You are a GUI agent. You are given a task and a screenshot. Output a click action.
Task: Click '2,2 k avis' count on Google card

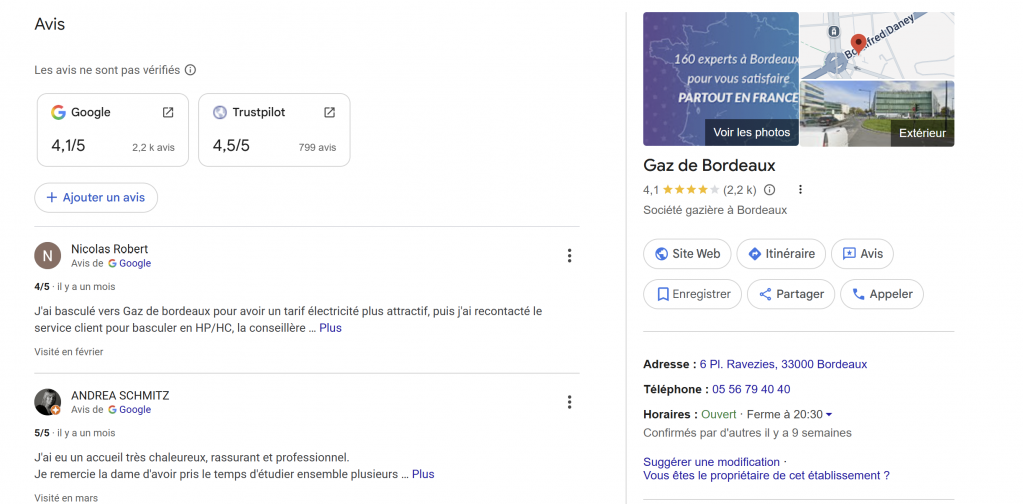(153, 148)
